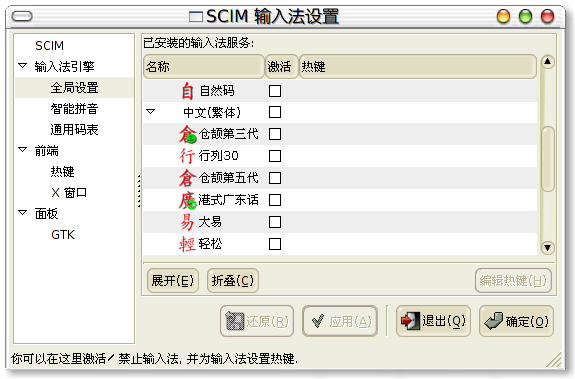Click the red 行 icon for 行列30
Screen dimensions: 575x379
pyautogui.click(x=187, y=156)
